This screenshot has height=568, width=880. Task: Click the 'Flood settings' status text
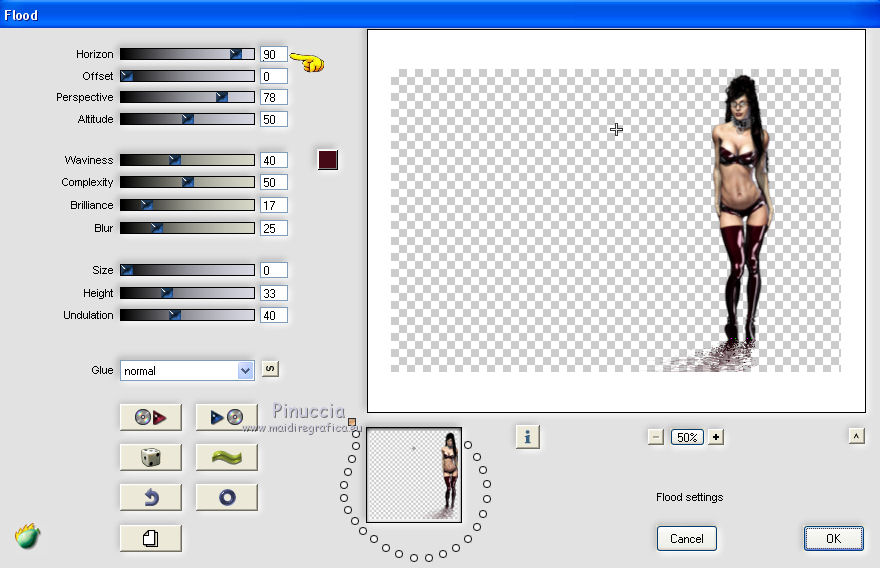(x=689, y=497)
